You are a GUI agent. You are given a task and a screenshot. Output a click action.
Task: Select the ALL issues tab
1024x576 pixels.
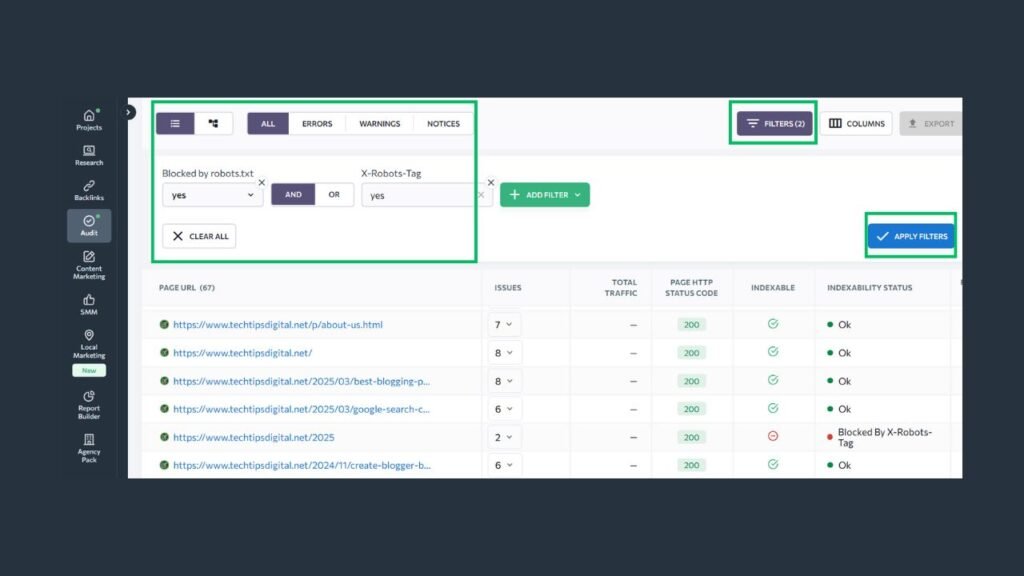pos(268,123)
